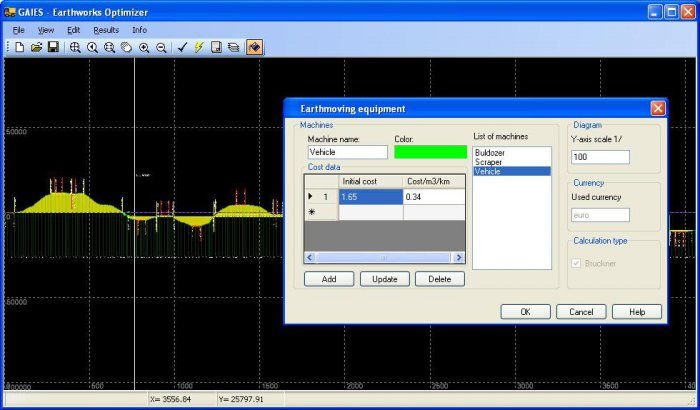Click the Y= 25797.91 status bar value
The image size is (700, 410).
coord(241,399)
